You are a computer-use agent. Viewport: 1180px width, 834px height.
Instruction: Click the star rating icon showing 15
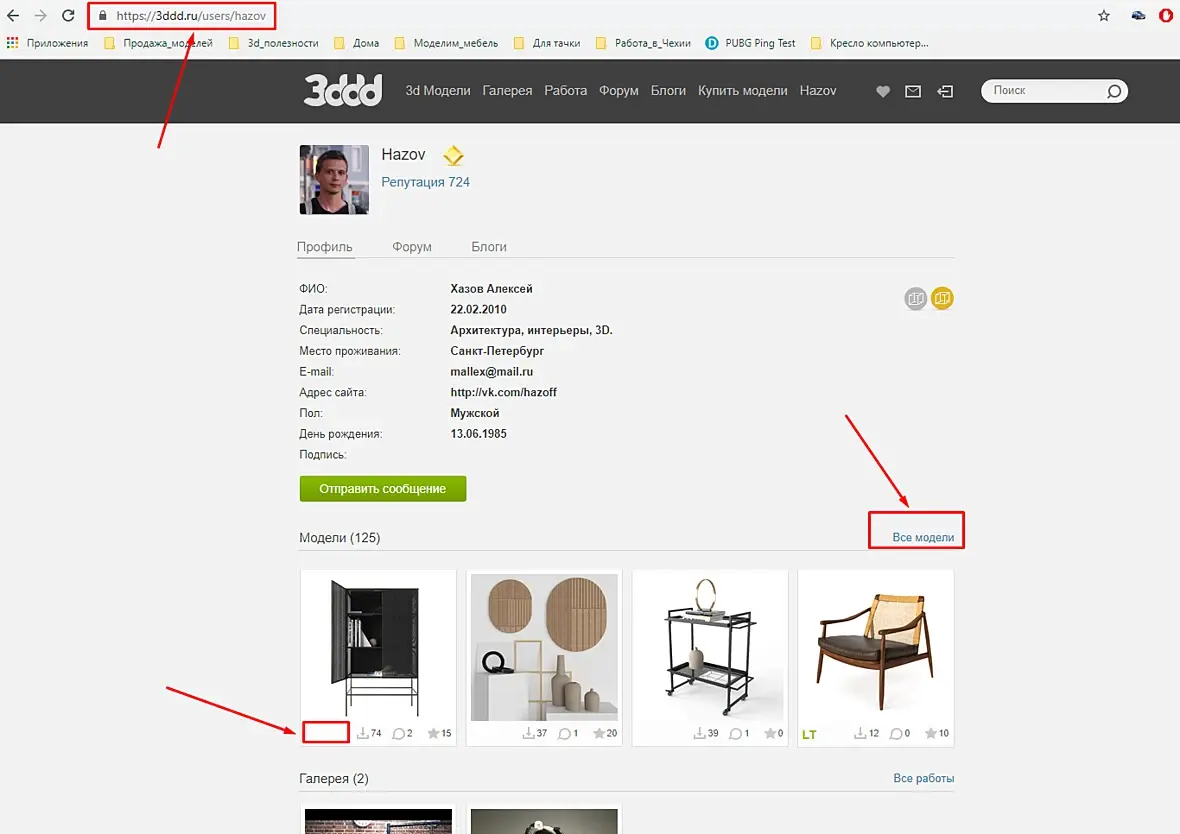(433, 733)
